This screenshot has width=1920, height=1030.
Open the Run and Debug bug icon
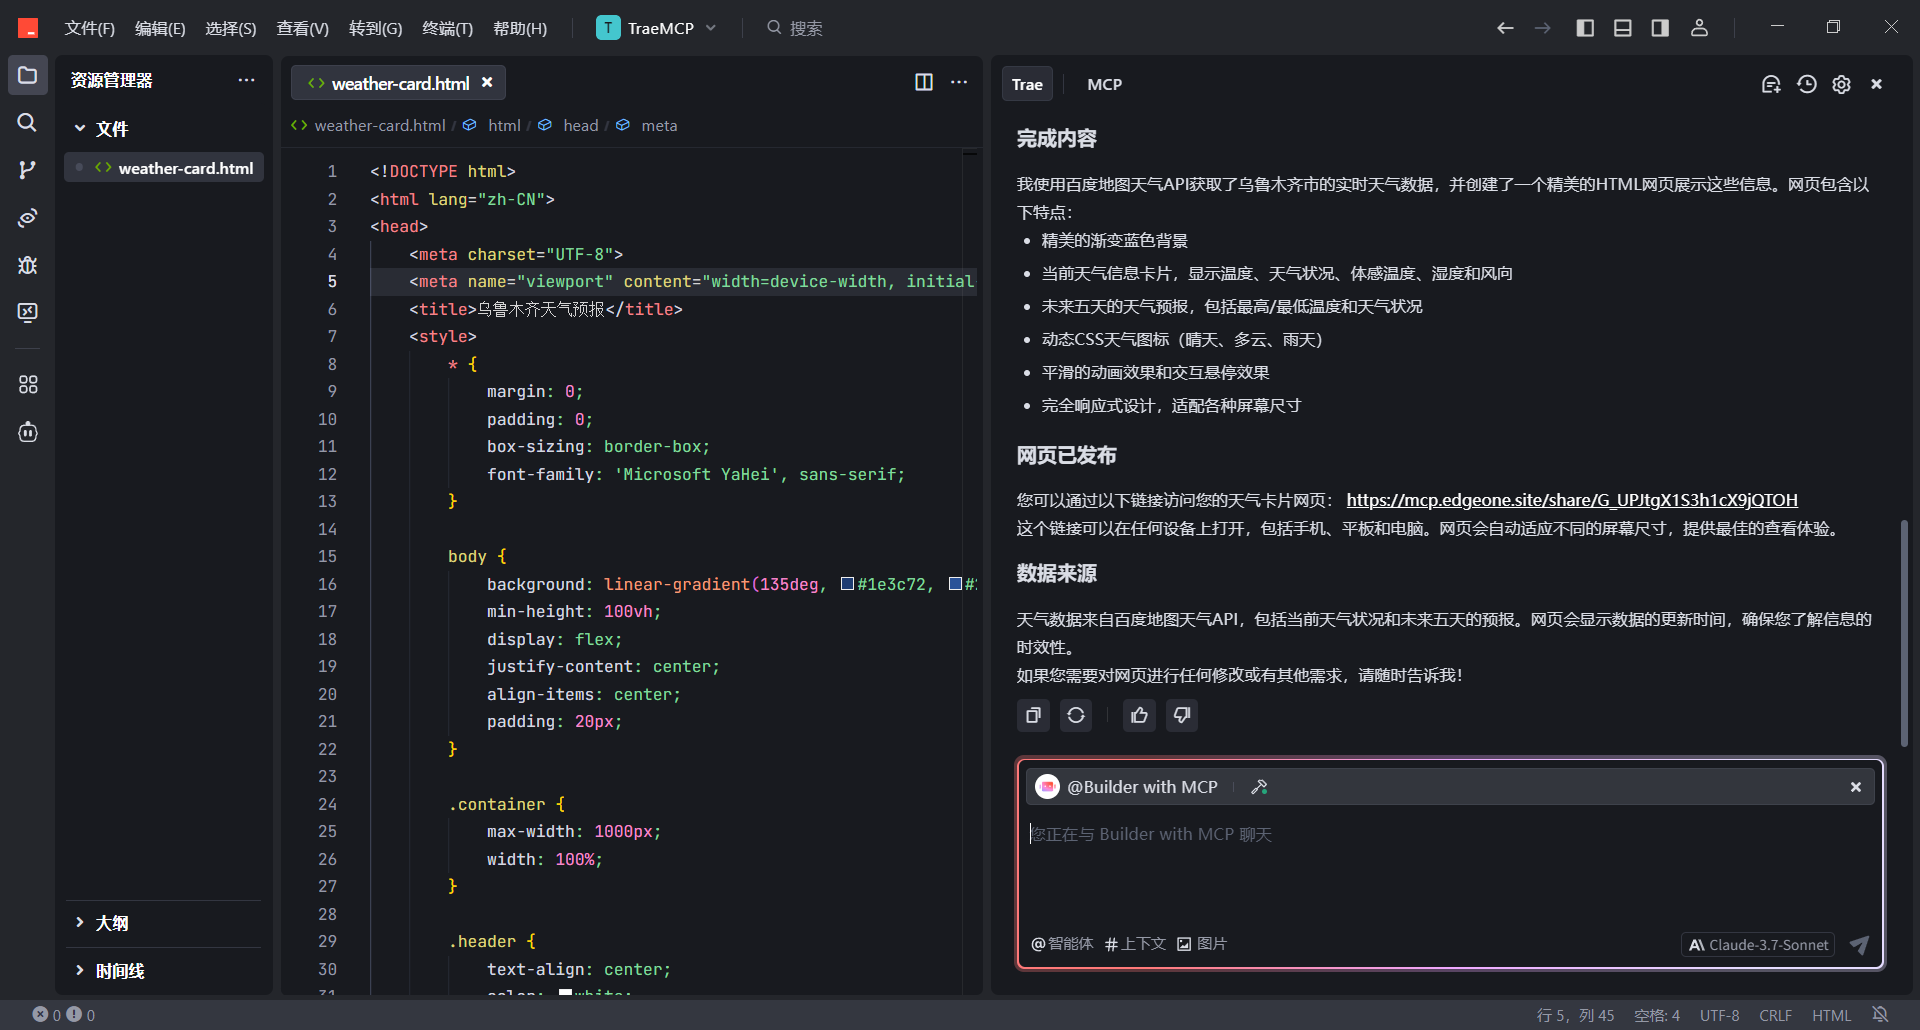[x=28, y=265]
